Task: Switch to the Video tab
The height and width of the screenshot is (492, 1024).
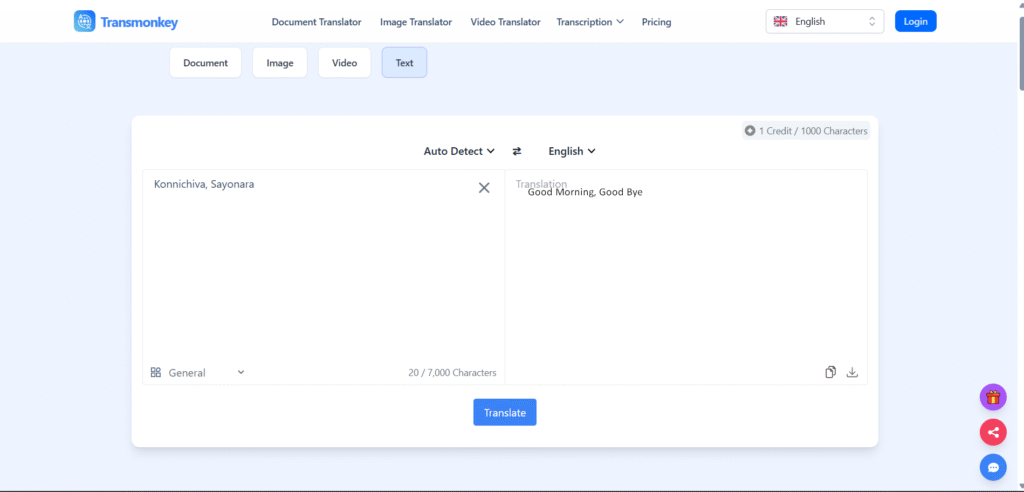Action: click(x=344, y=63)
